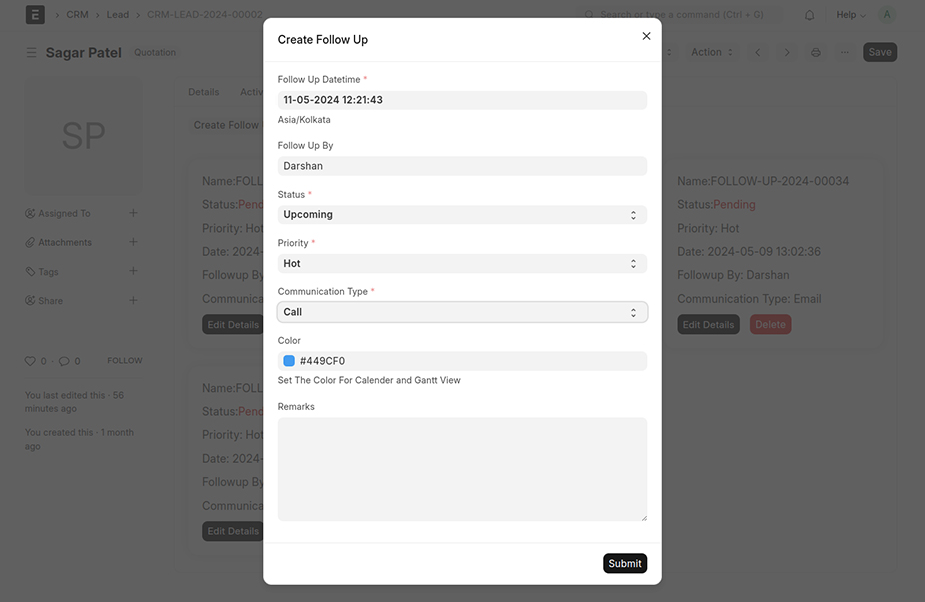
Task: Open the Help menu
Action: pos(851,15)
